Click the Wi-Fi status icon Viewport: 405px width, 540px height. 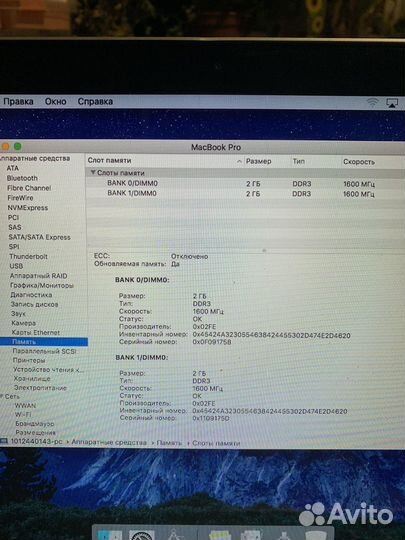372,102
